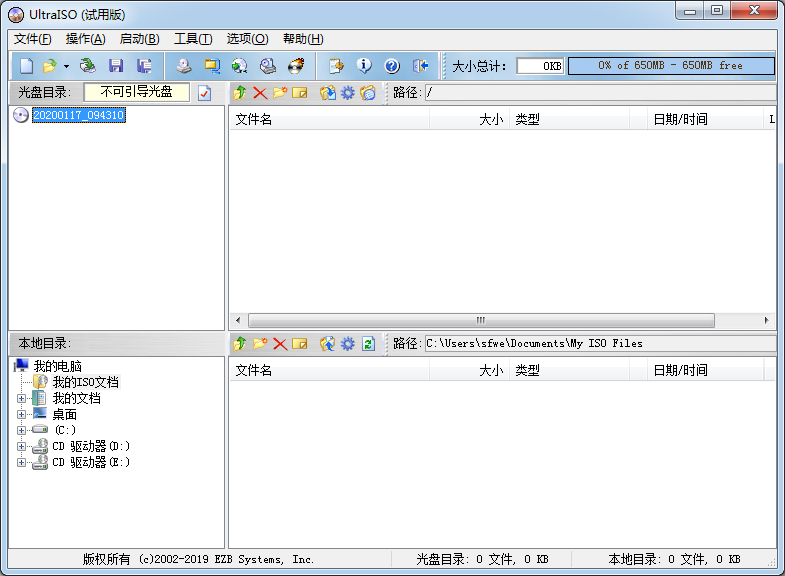The width and height of the screenshot is (785, 576).
Task: Go up one folder in local directory
Action: point(239,344)
